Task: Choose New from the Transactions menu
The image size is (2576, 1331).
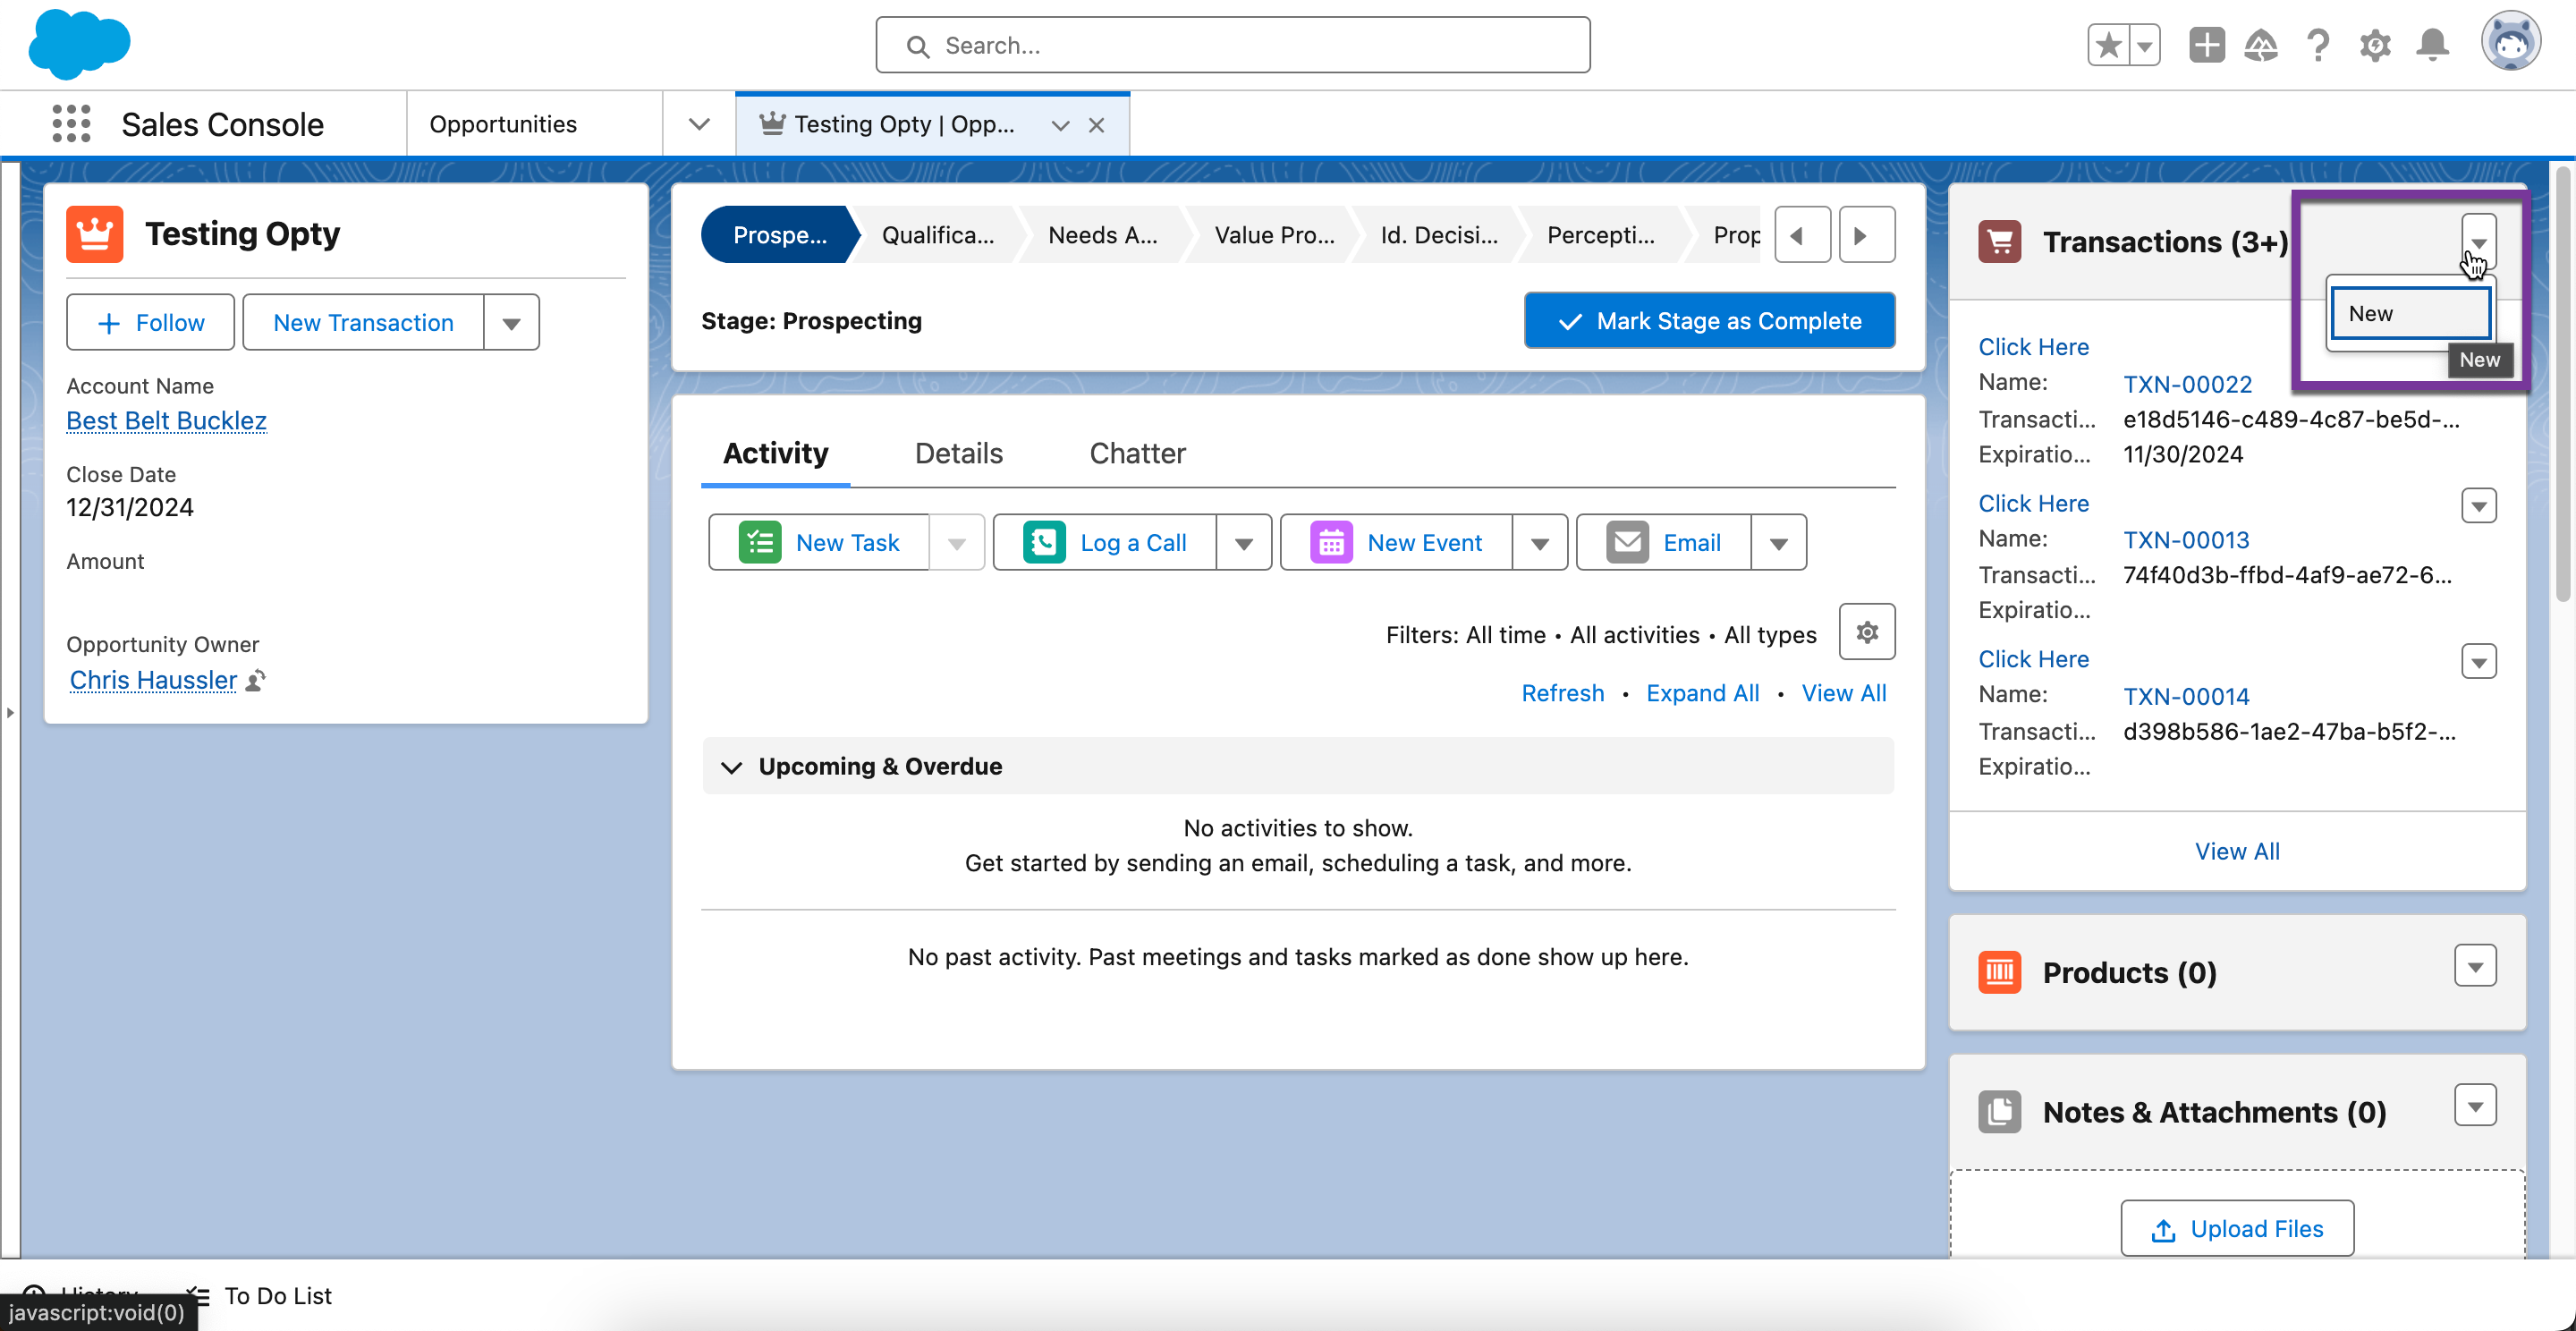Action: (2410, 313)
